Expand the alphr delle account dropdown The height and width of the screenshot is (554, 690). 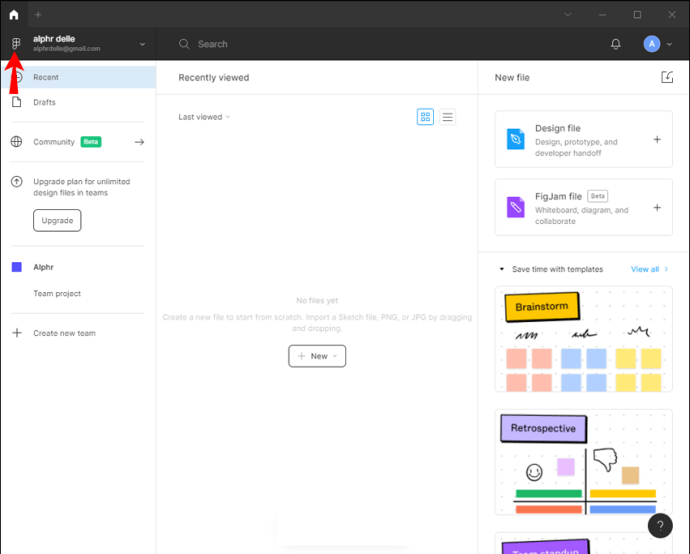coord(142,44)
